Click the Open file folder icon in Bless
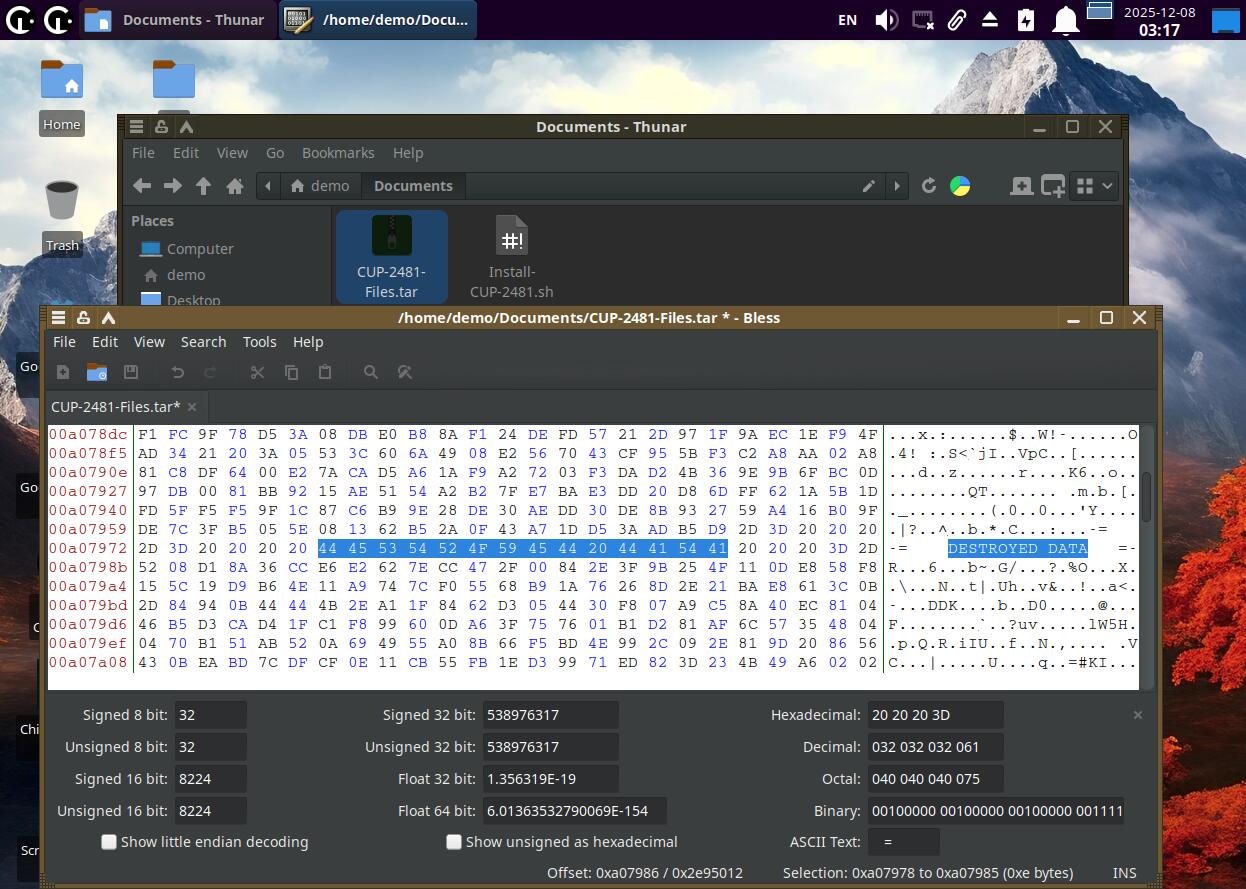 [97, 372]
